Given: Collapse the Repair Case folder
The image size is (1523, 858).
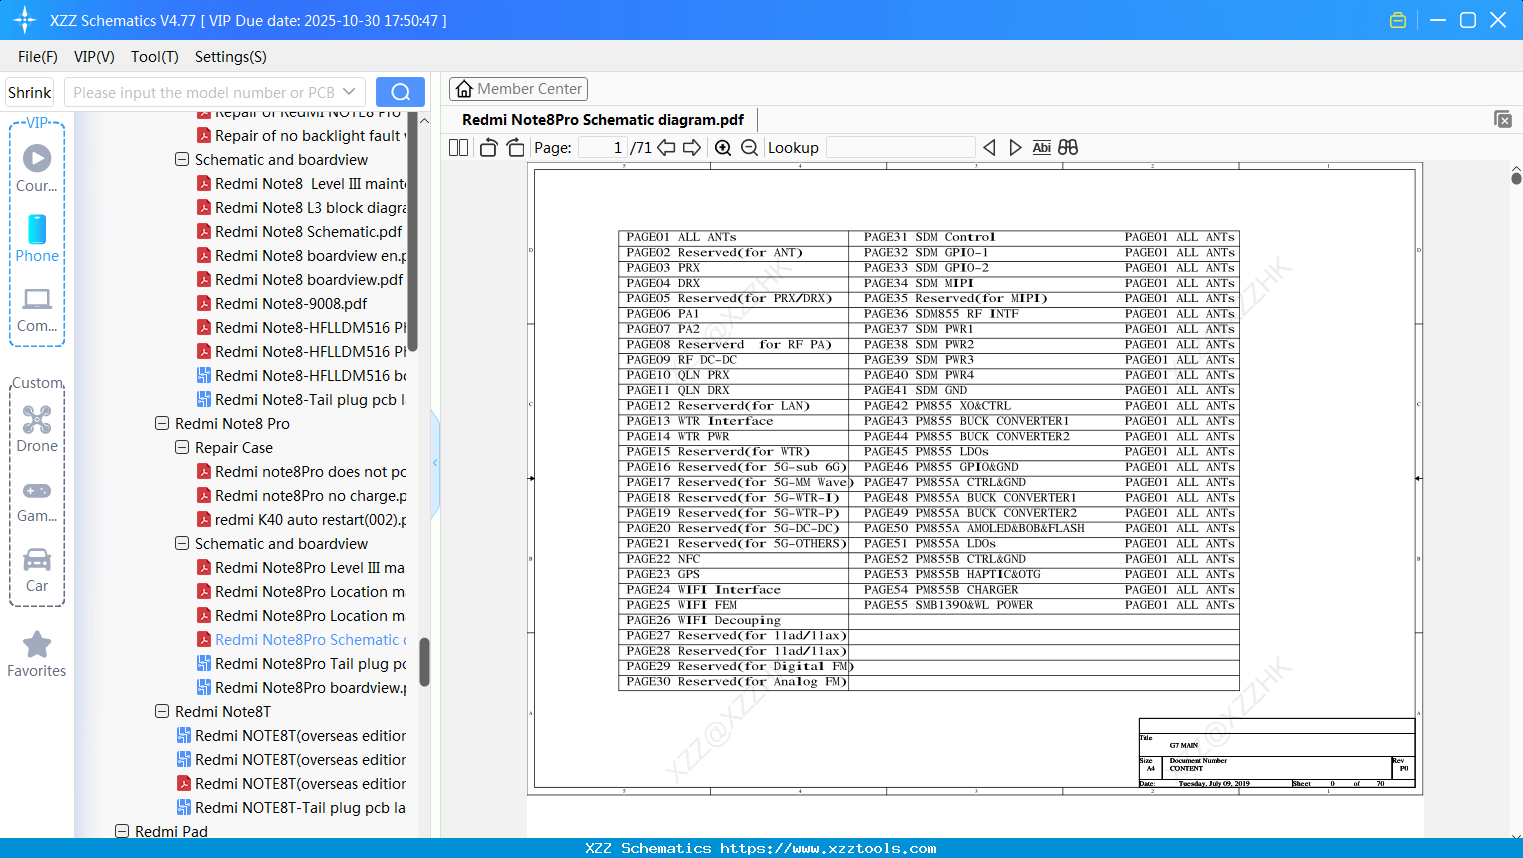Looking at the screenshot, I should click(182, 448).
